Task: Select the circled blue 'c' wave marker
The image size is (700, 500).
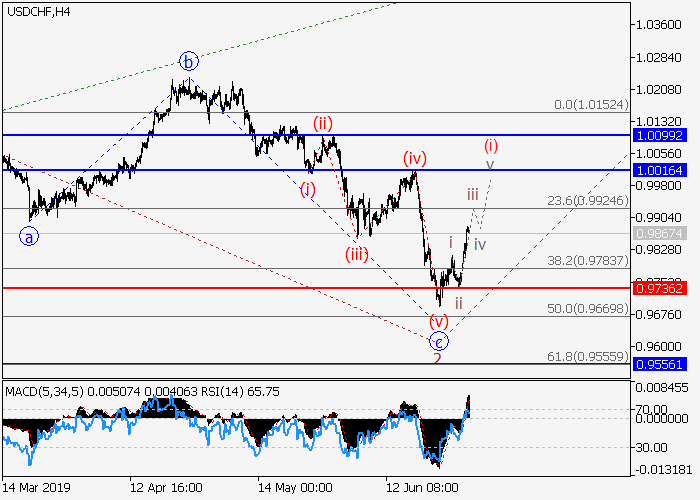Action: tap(438, 342)
